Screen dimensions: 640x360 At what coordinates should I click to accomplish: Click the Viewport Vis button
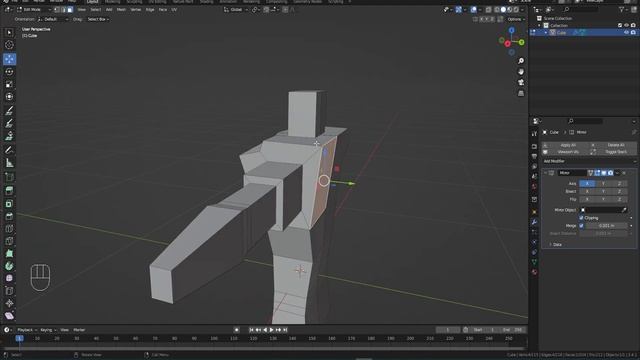pos(565,152)
